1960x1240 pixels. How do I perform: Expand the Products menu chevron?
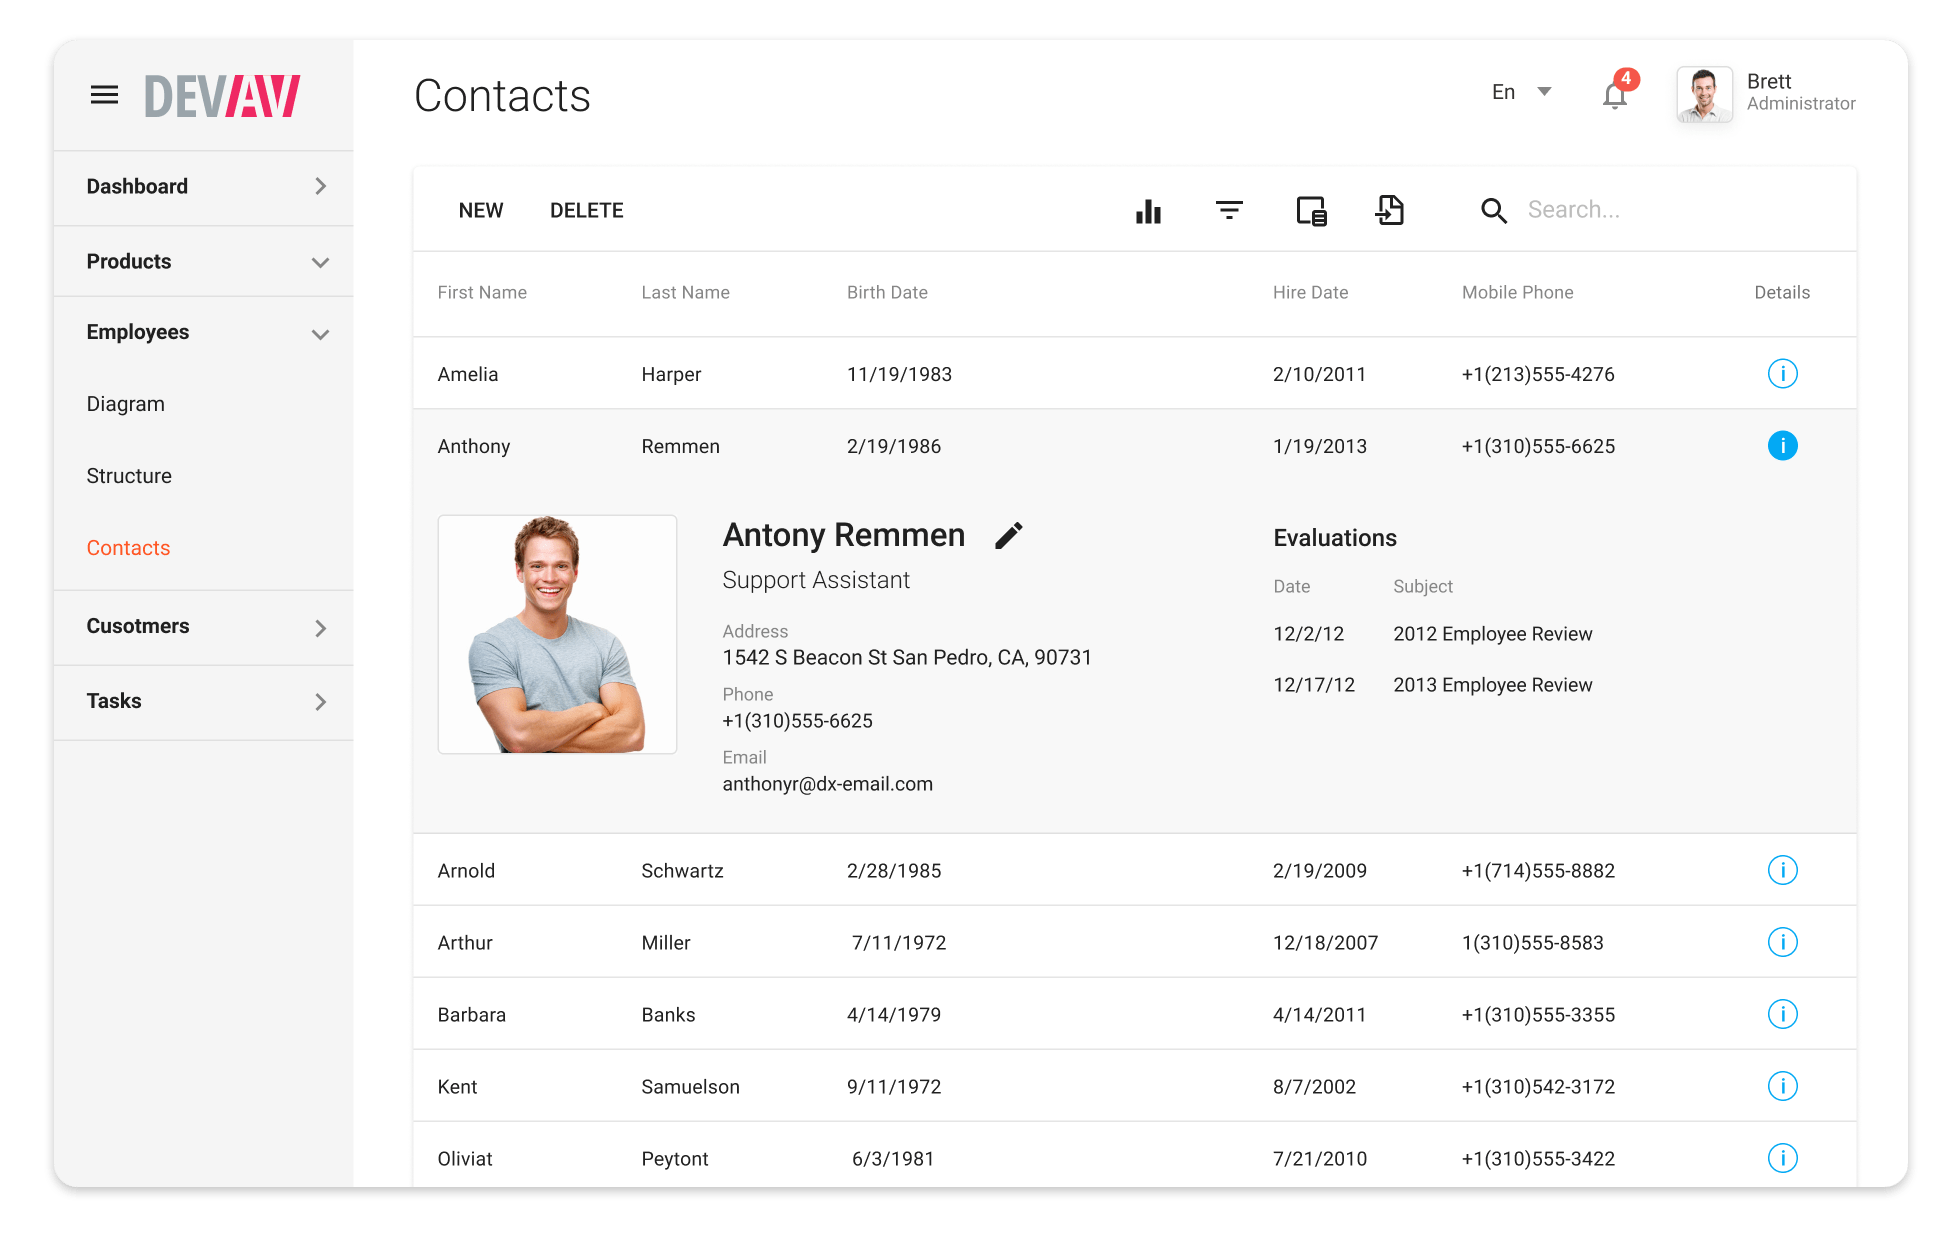pyautogui.click(x=320, y=262)
